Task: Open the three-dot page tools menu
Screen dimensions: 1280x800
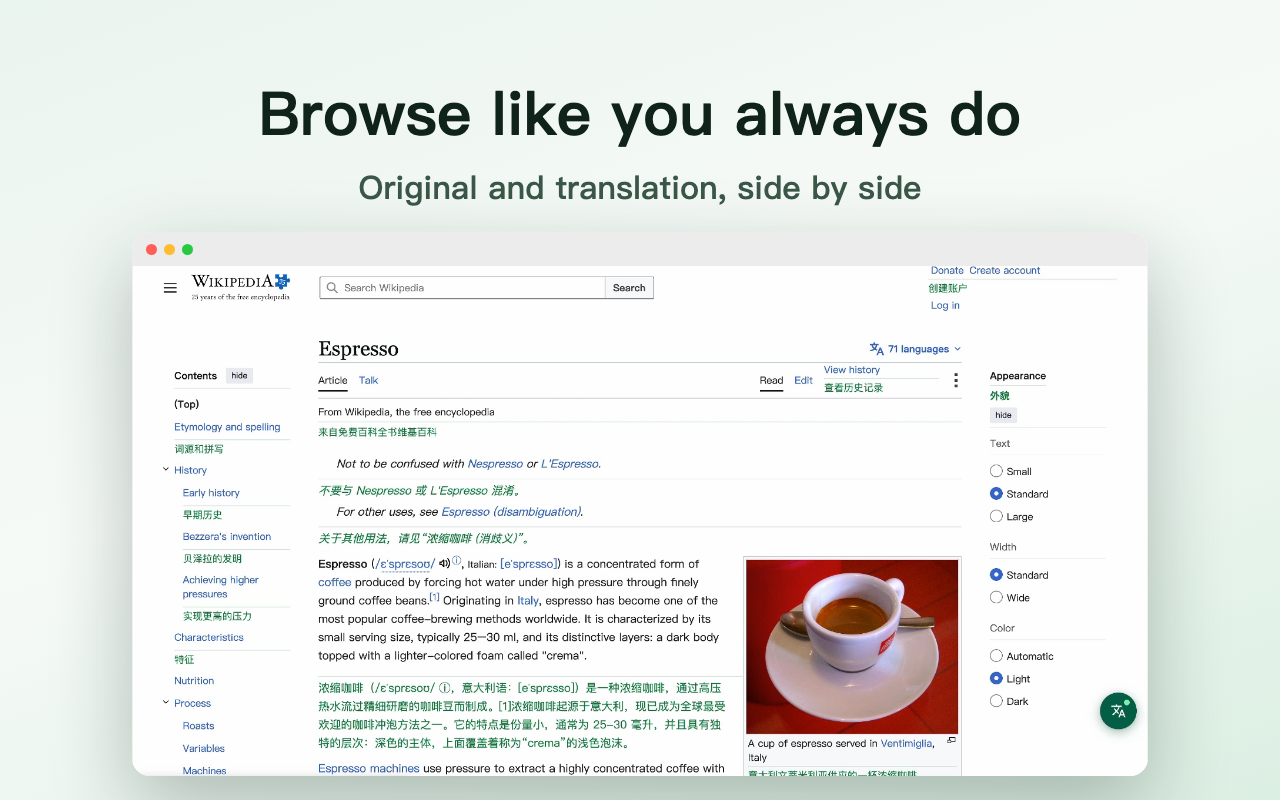Action: pos(956,380)
